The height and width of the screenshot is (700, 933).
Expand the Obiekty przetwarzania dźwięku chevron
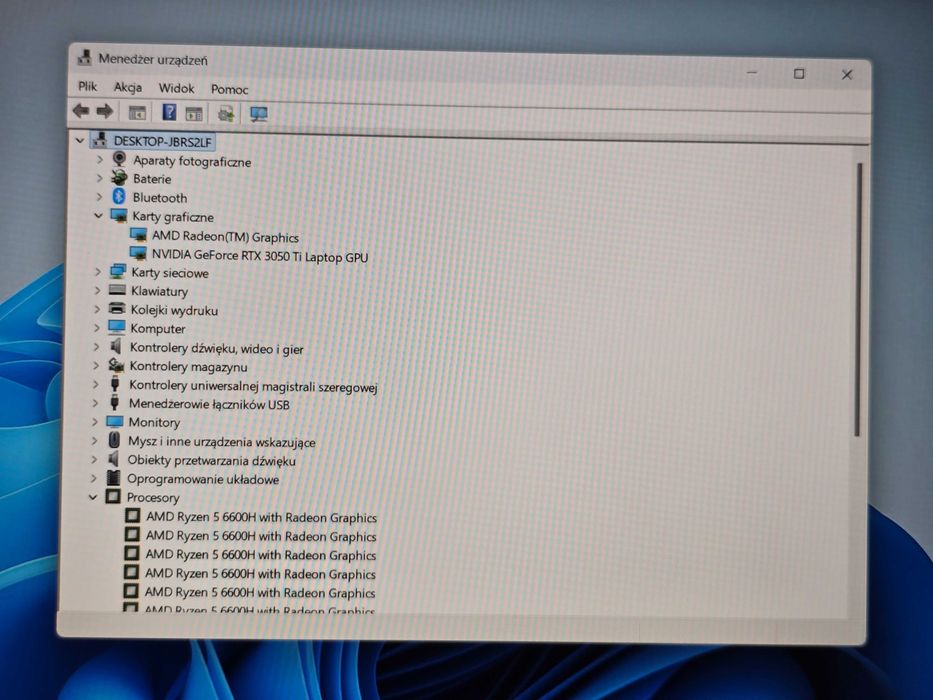click(x=94, y=459)
